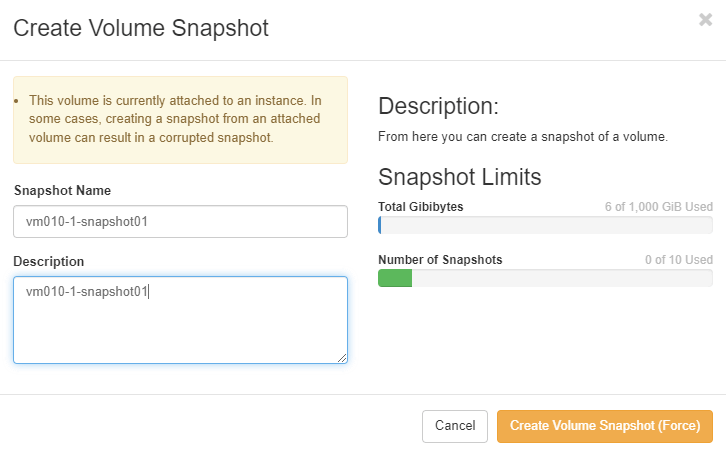Click the Snapshot Name label
Viewport: 726px width, 455px height.
(62, 190)
